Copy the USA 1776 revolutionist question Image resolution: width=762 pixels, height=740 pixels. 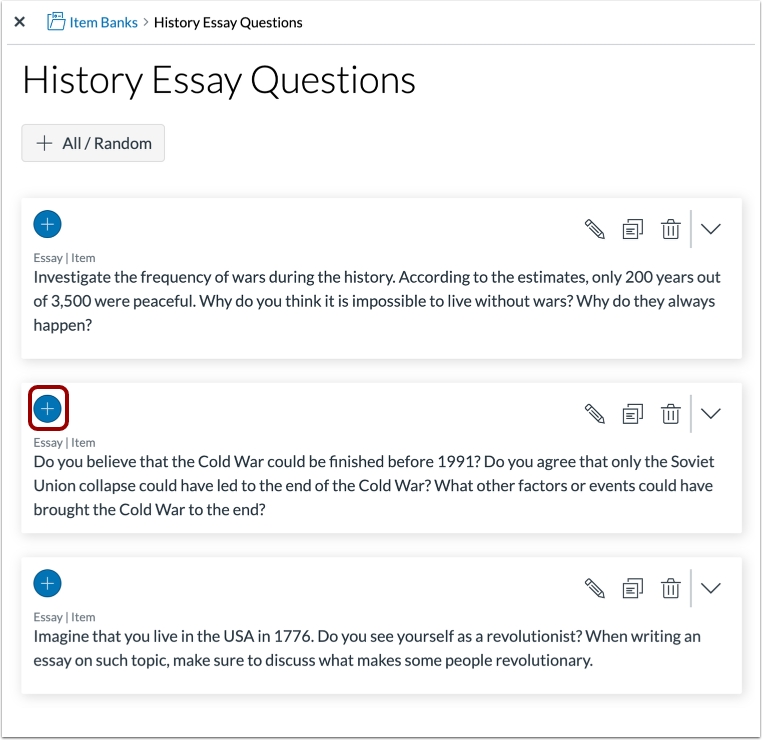pos(633,588)
